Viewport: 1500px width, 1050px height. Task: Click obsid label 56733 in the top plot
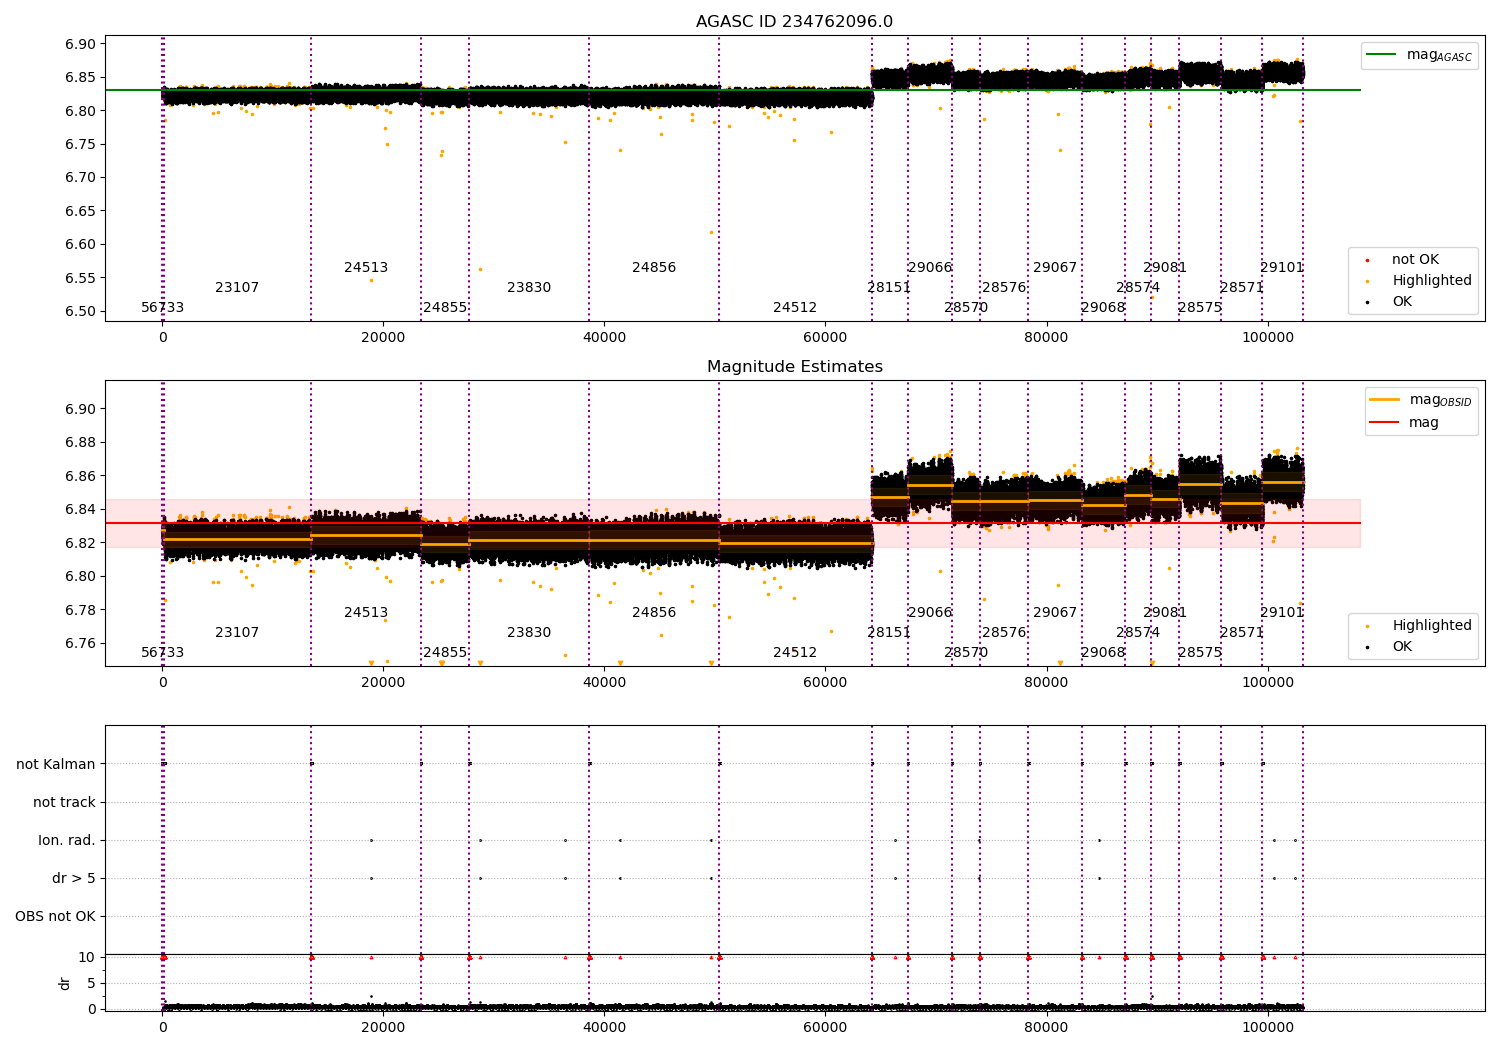point(162,308)
